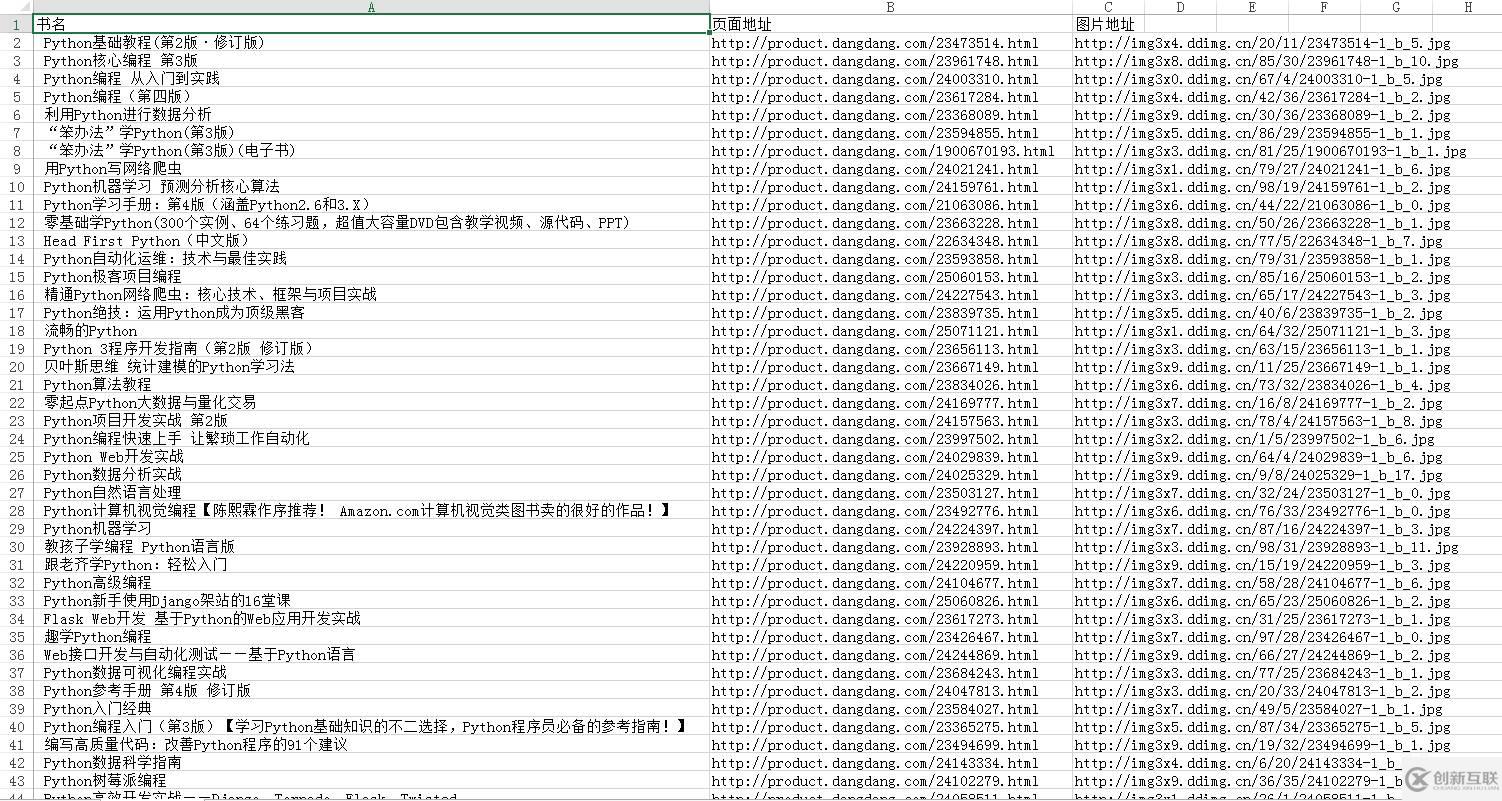
Task: Select column H header
Action: pos(1468,7)
